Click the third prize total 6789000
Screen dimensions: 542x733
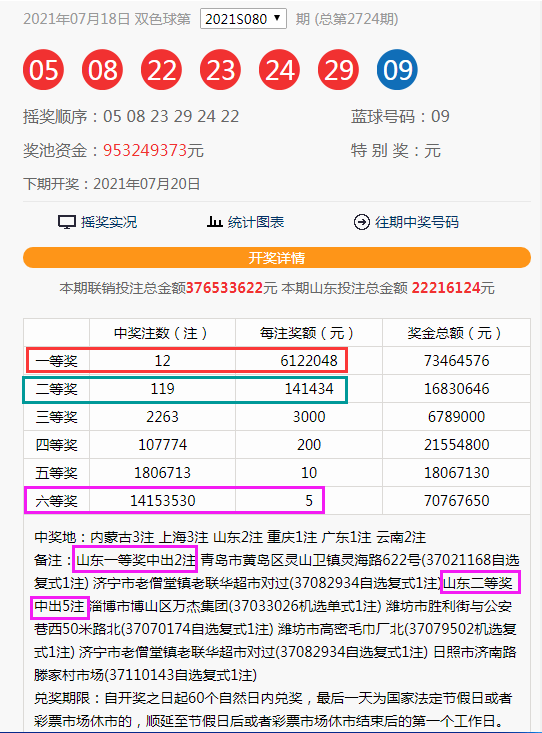(456, 417)
